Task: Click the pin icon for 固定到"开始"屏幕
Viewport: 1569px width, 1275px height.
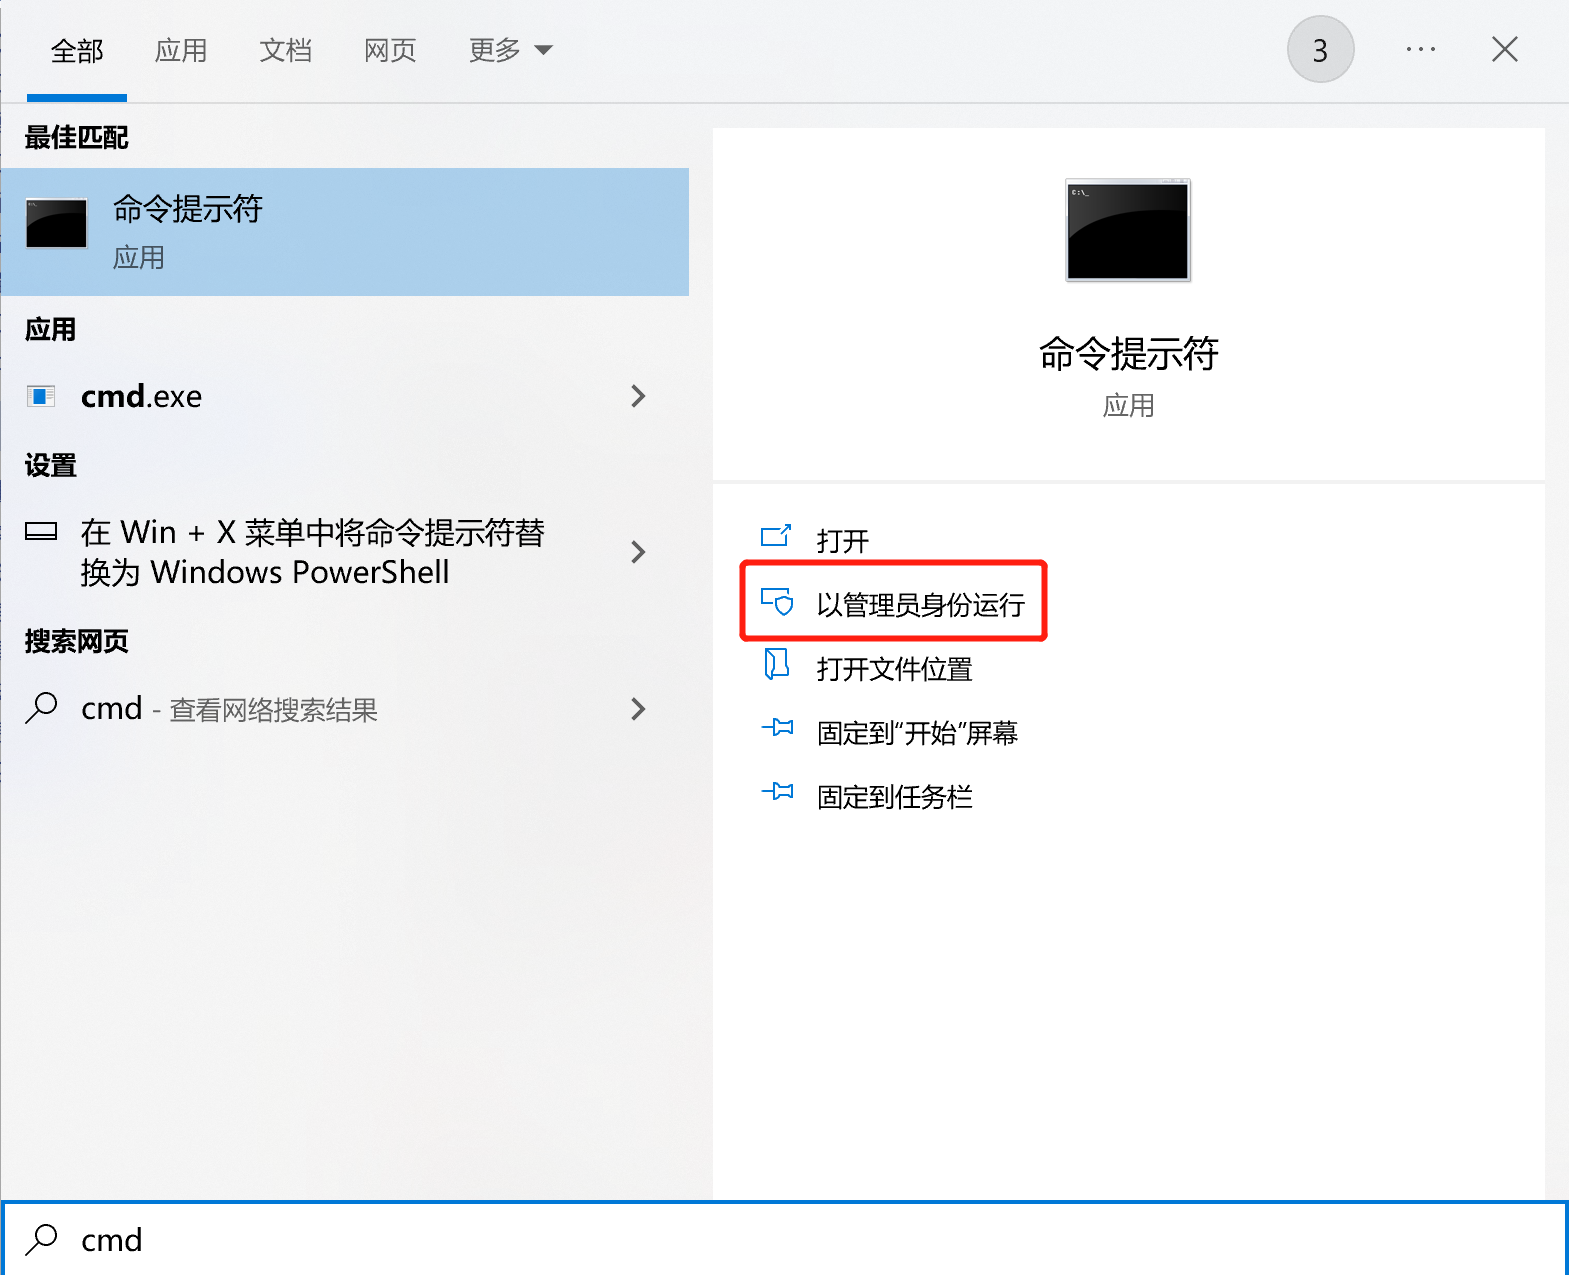Action: tap(777, 728)
